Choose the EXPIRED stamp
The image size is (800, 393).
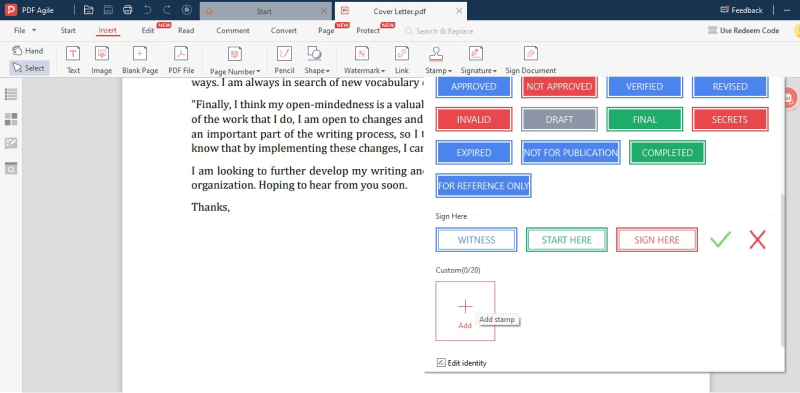(473, 153)
